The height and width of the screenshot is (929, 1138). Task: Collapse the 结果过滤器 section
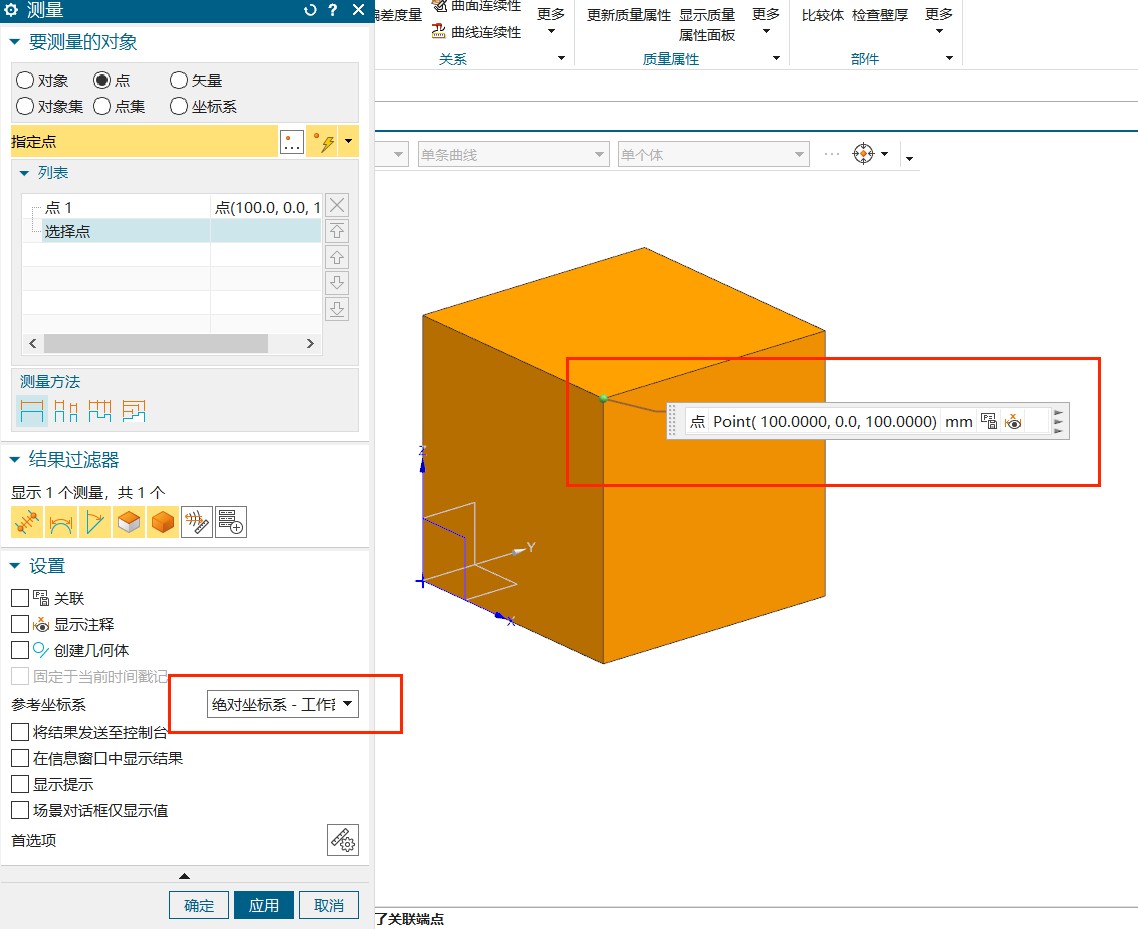[x=15, y=460]
